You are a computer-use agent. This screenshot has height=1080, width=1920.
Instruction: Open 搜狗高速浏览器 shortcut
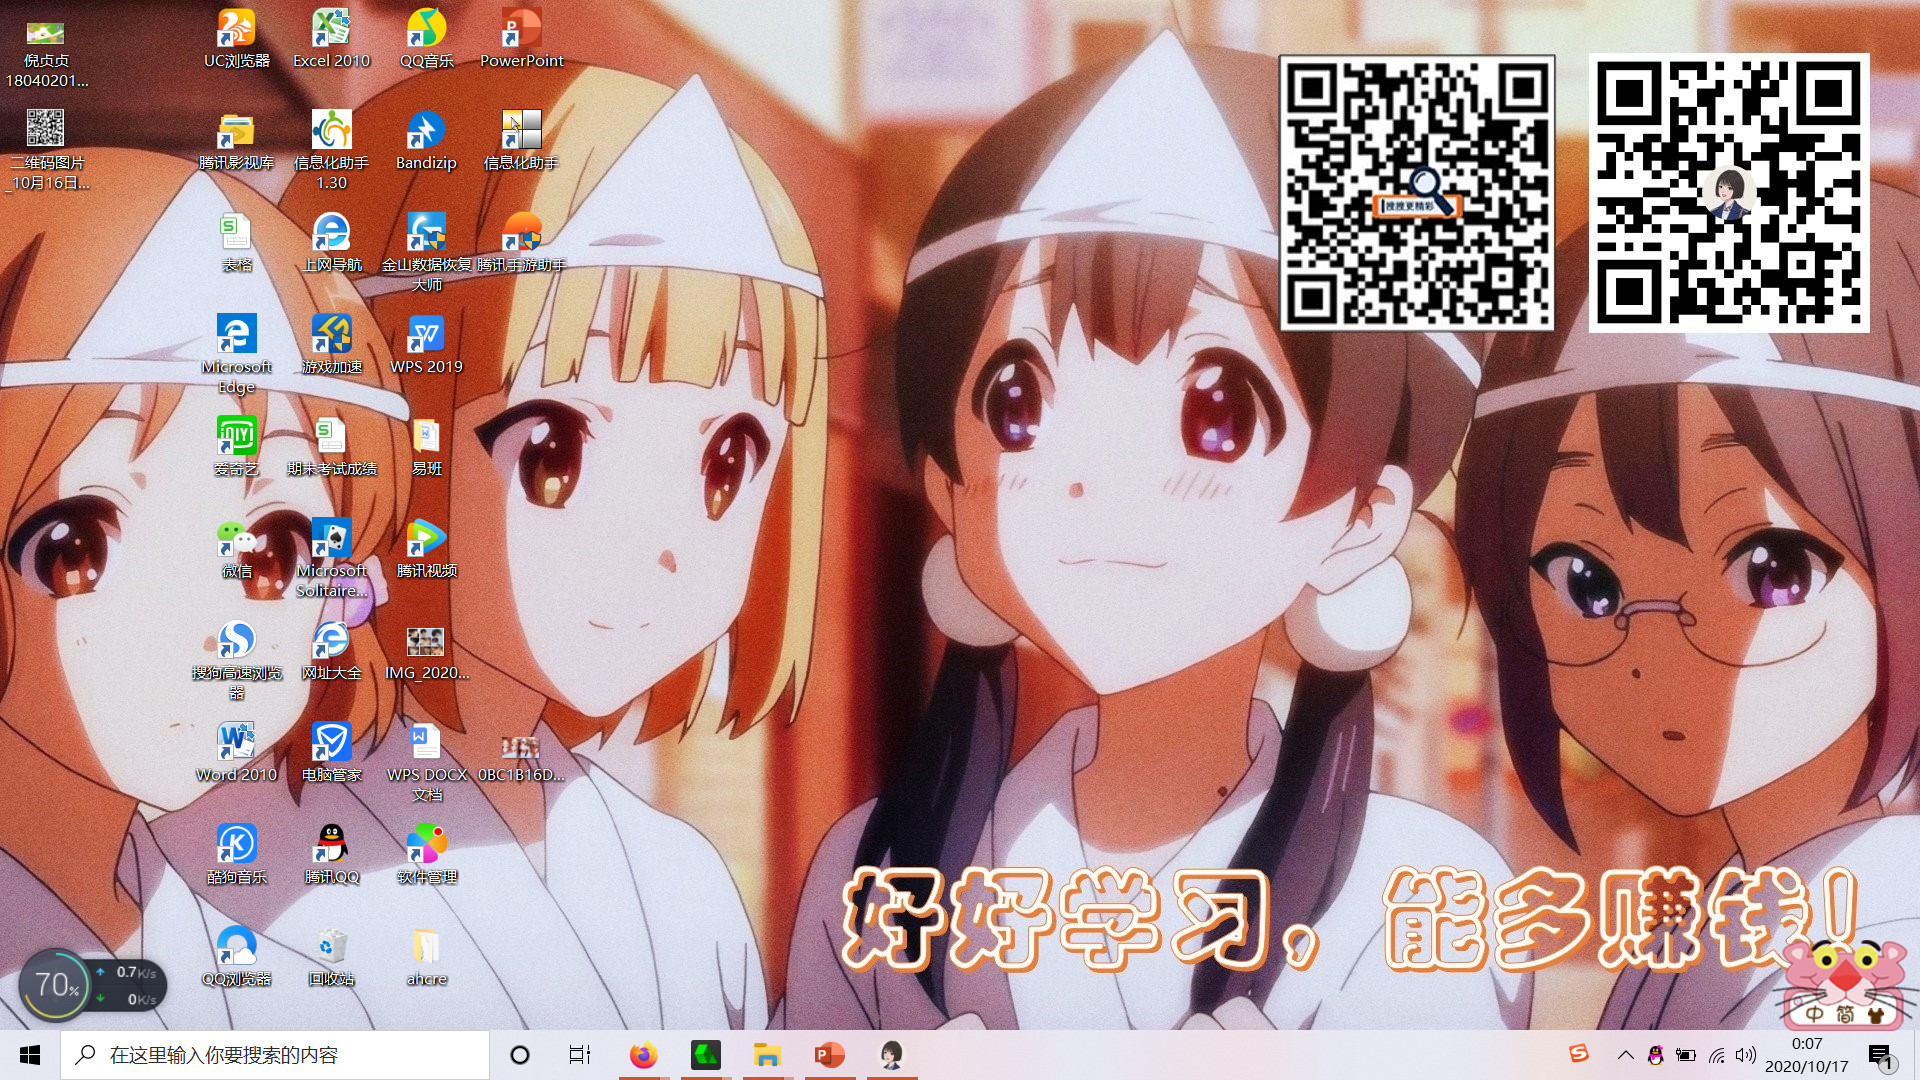point(237,660)
